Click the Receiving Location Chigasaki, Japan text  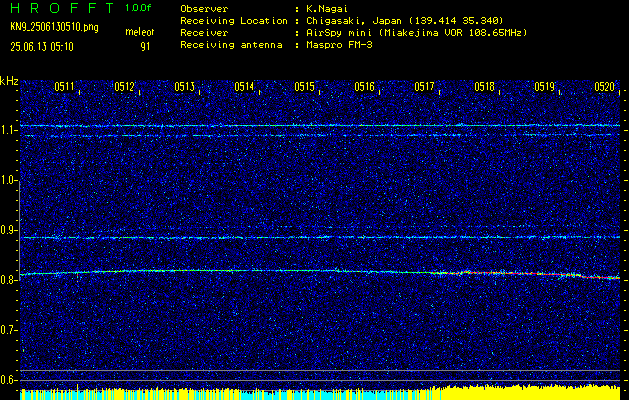(404, 21)
